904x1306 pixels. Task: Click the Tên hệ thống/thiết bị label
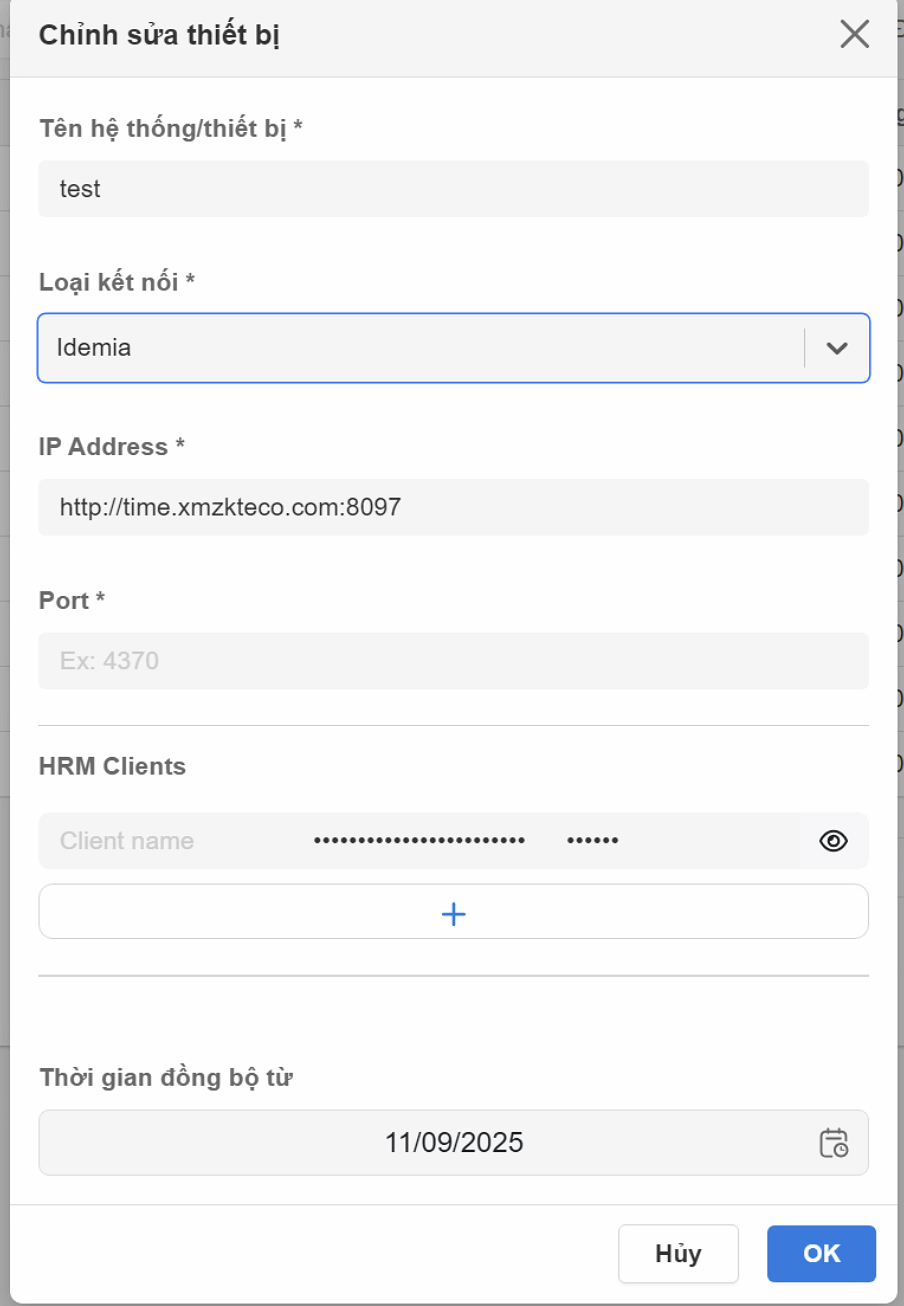click(170, 129)
